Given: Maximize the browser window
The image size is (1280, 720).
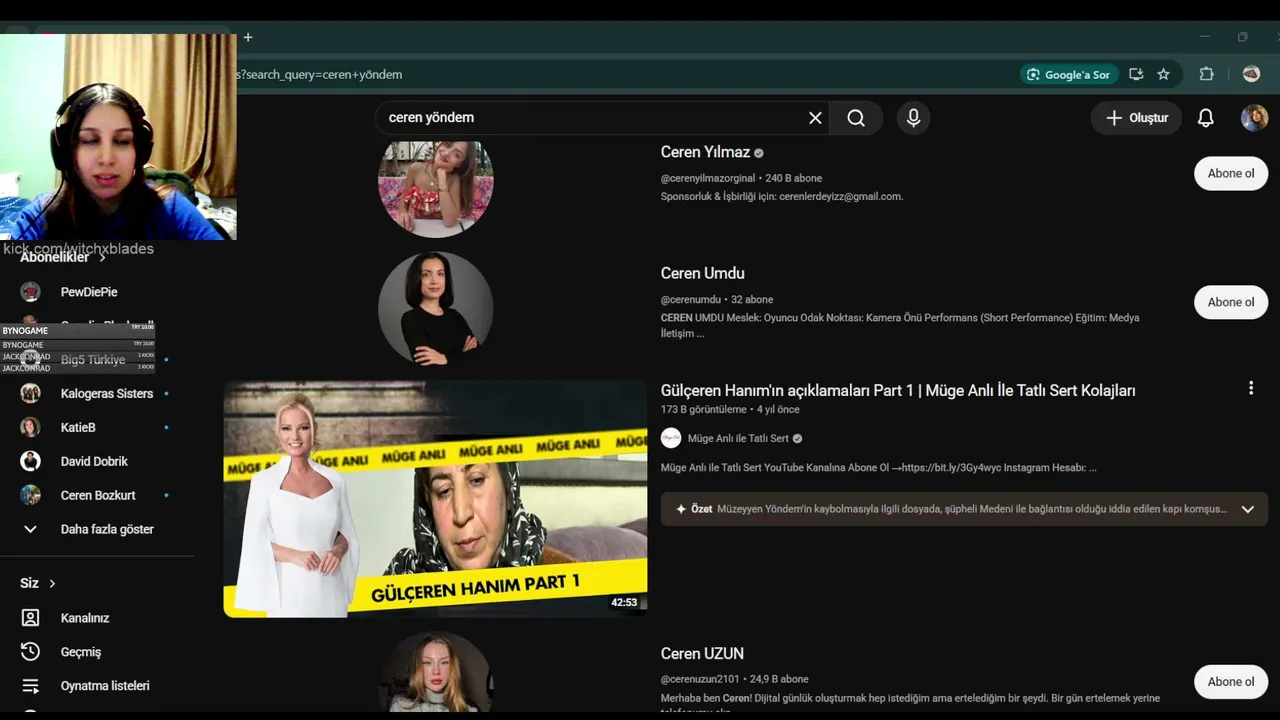Looking at the screenshot, I should (1242, 38).
